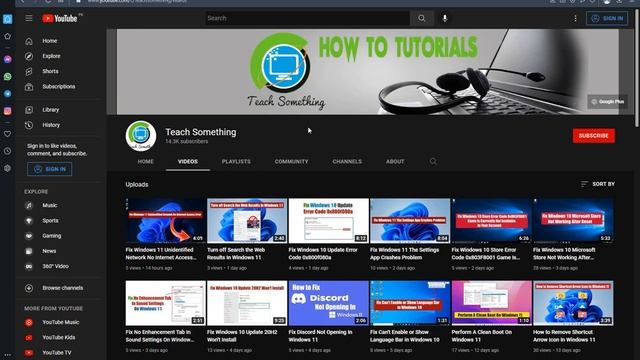Click the SIGN IN button in header
This screenshot has height=360, width=640.
tap(607, 18)
